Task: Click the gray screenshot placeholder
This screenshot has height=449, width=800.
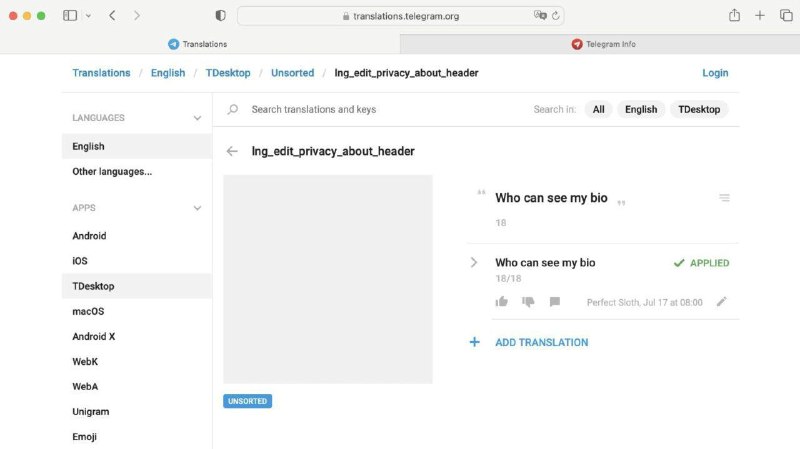Action: pos(328,279)
